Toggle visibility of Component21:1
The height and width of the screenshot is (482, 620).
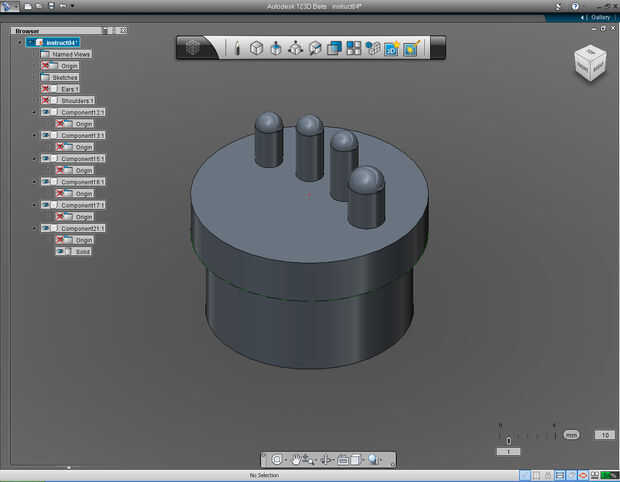(45, 228)
